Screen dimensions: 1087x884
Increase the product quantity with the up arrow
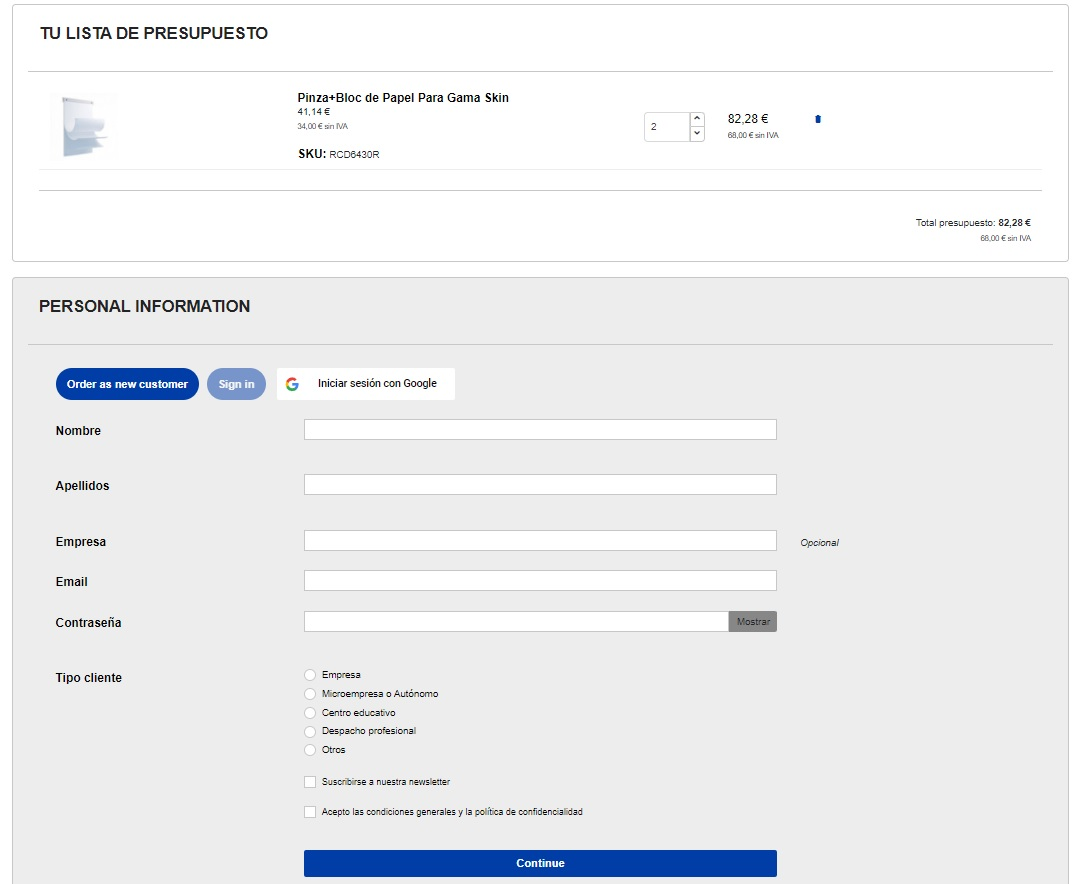[x=697, y=119]
